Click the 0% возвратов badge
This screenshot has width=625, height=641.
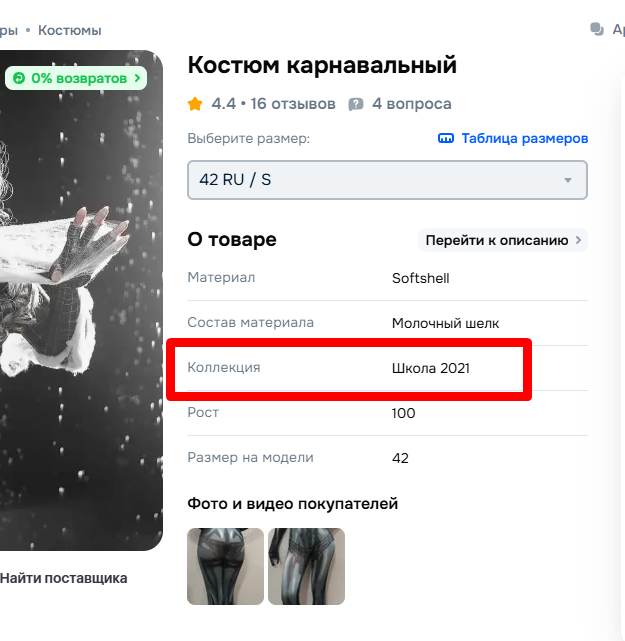pyautogui.click(x=76, y=78)
